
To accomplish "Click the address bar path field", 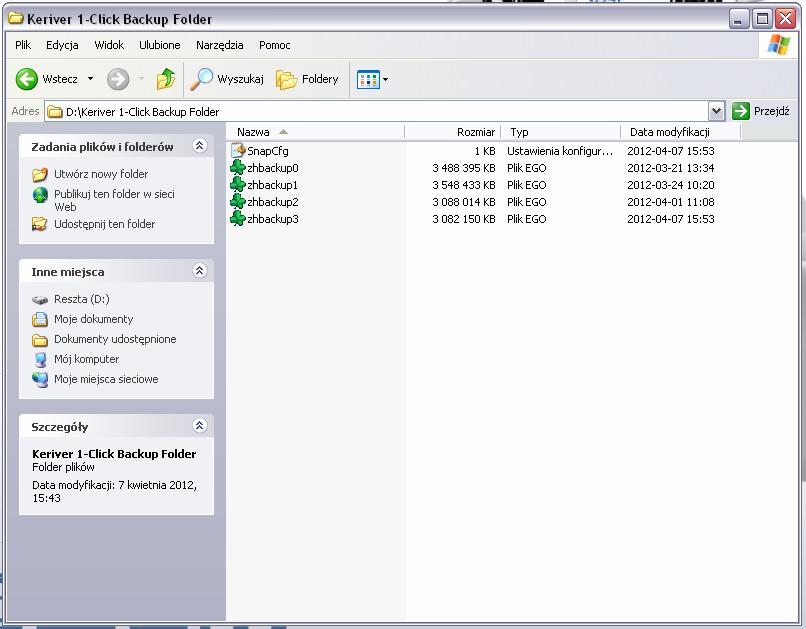I will 377,112.
